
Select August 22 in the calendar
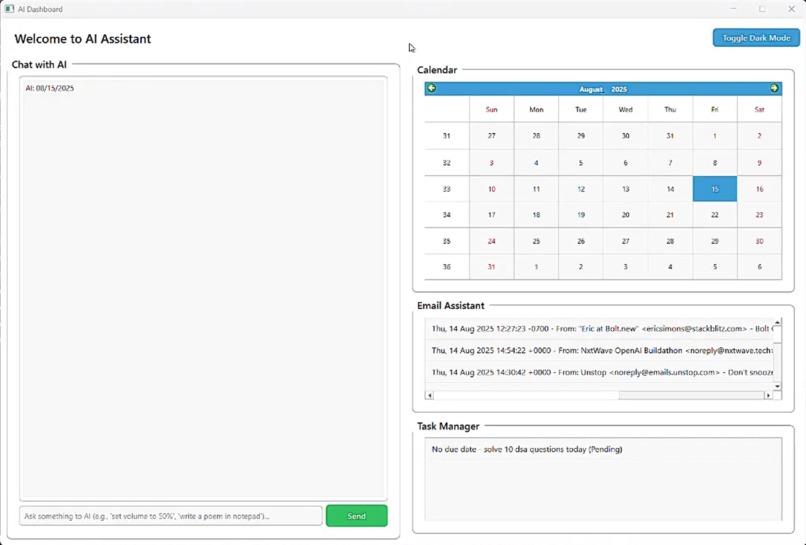click(715, 214)
